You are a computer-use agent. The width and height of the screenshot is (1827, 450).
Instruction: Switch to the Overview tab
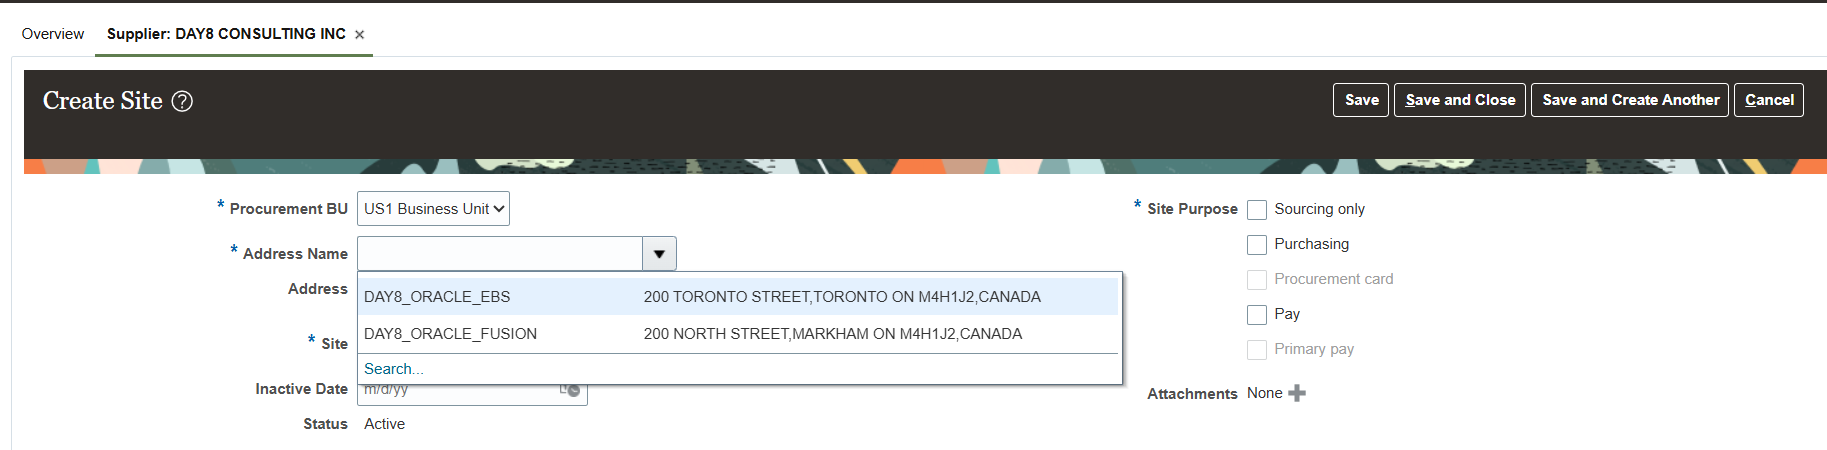(53, 34)
